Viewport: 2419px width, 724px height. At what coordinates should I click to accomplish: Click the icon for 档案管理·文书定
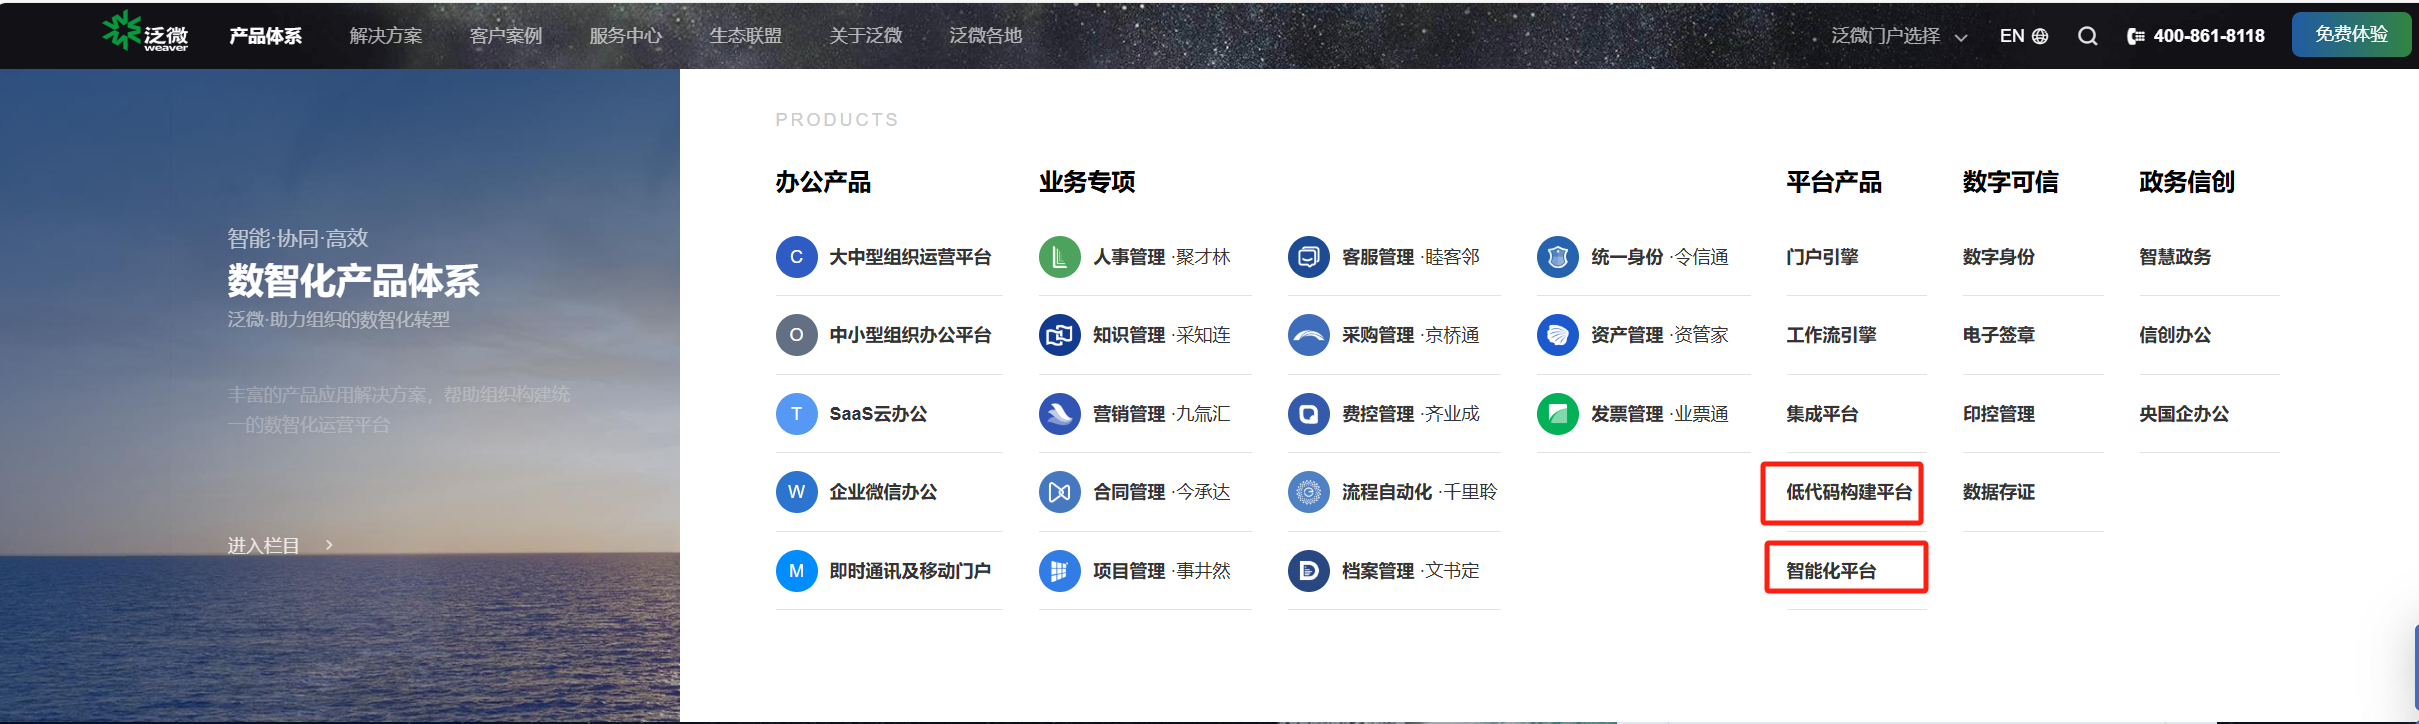(x=1308, y=571)
